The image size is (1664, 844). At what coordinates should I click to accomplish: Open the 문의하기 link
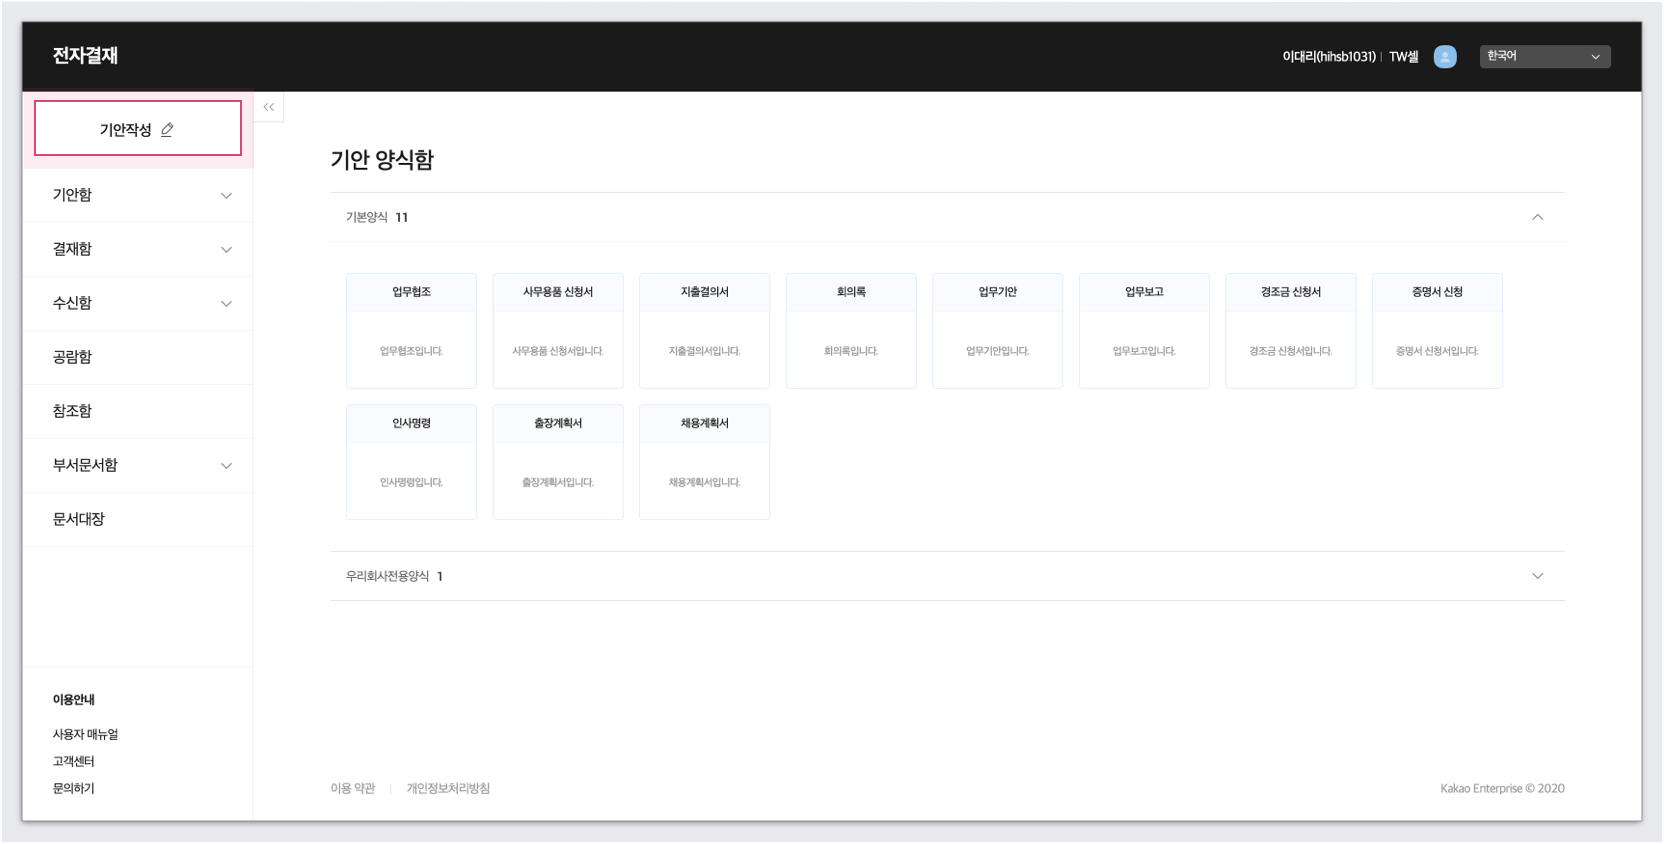tap(73, 788)
